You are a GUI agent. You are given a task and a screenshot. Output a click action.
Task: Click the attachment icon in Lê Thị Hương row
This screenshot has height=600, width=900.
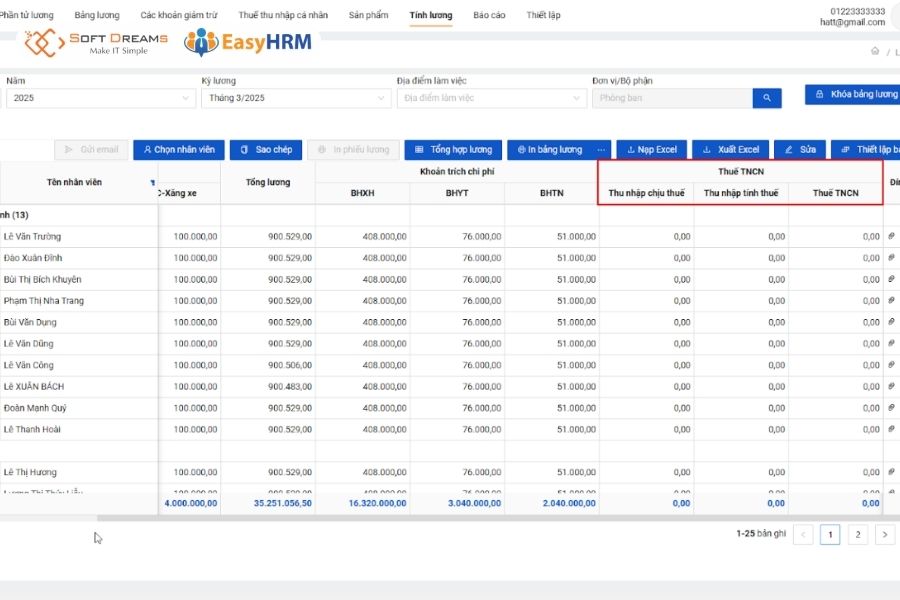click(x=891, y=472)
